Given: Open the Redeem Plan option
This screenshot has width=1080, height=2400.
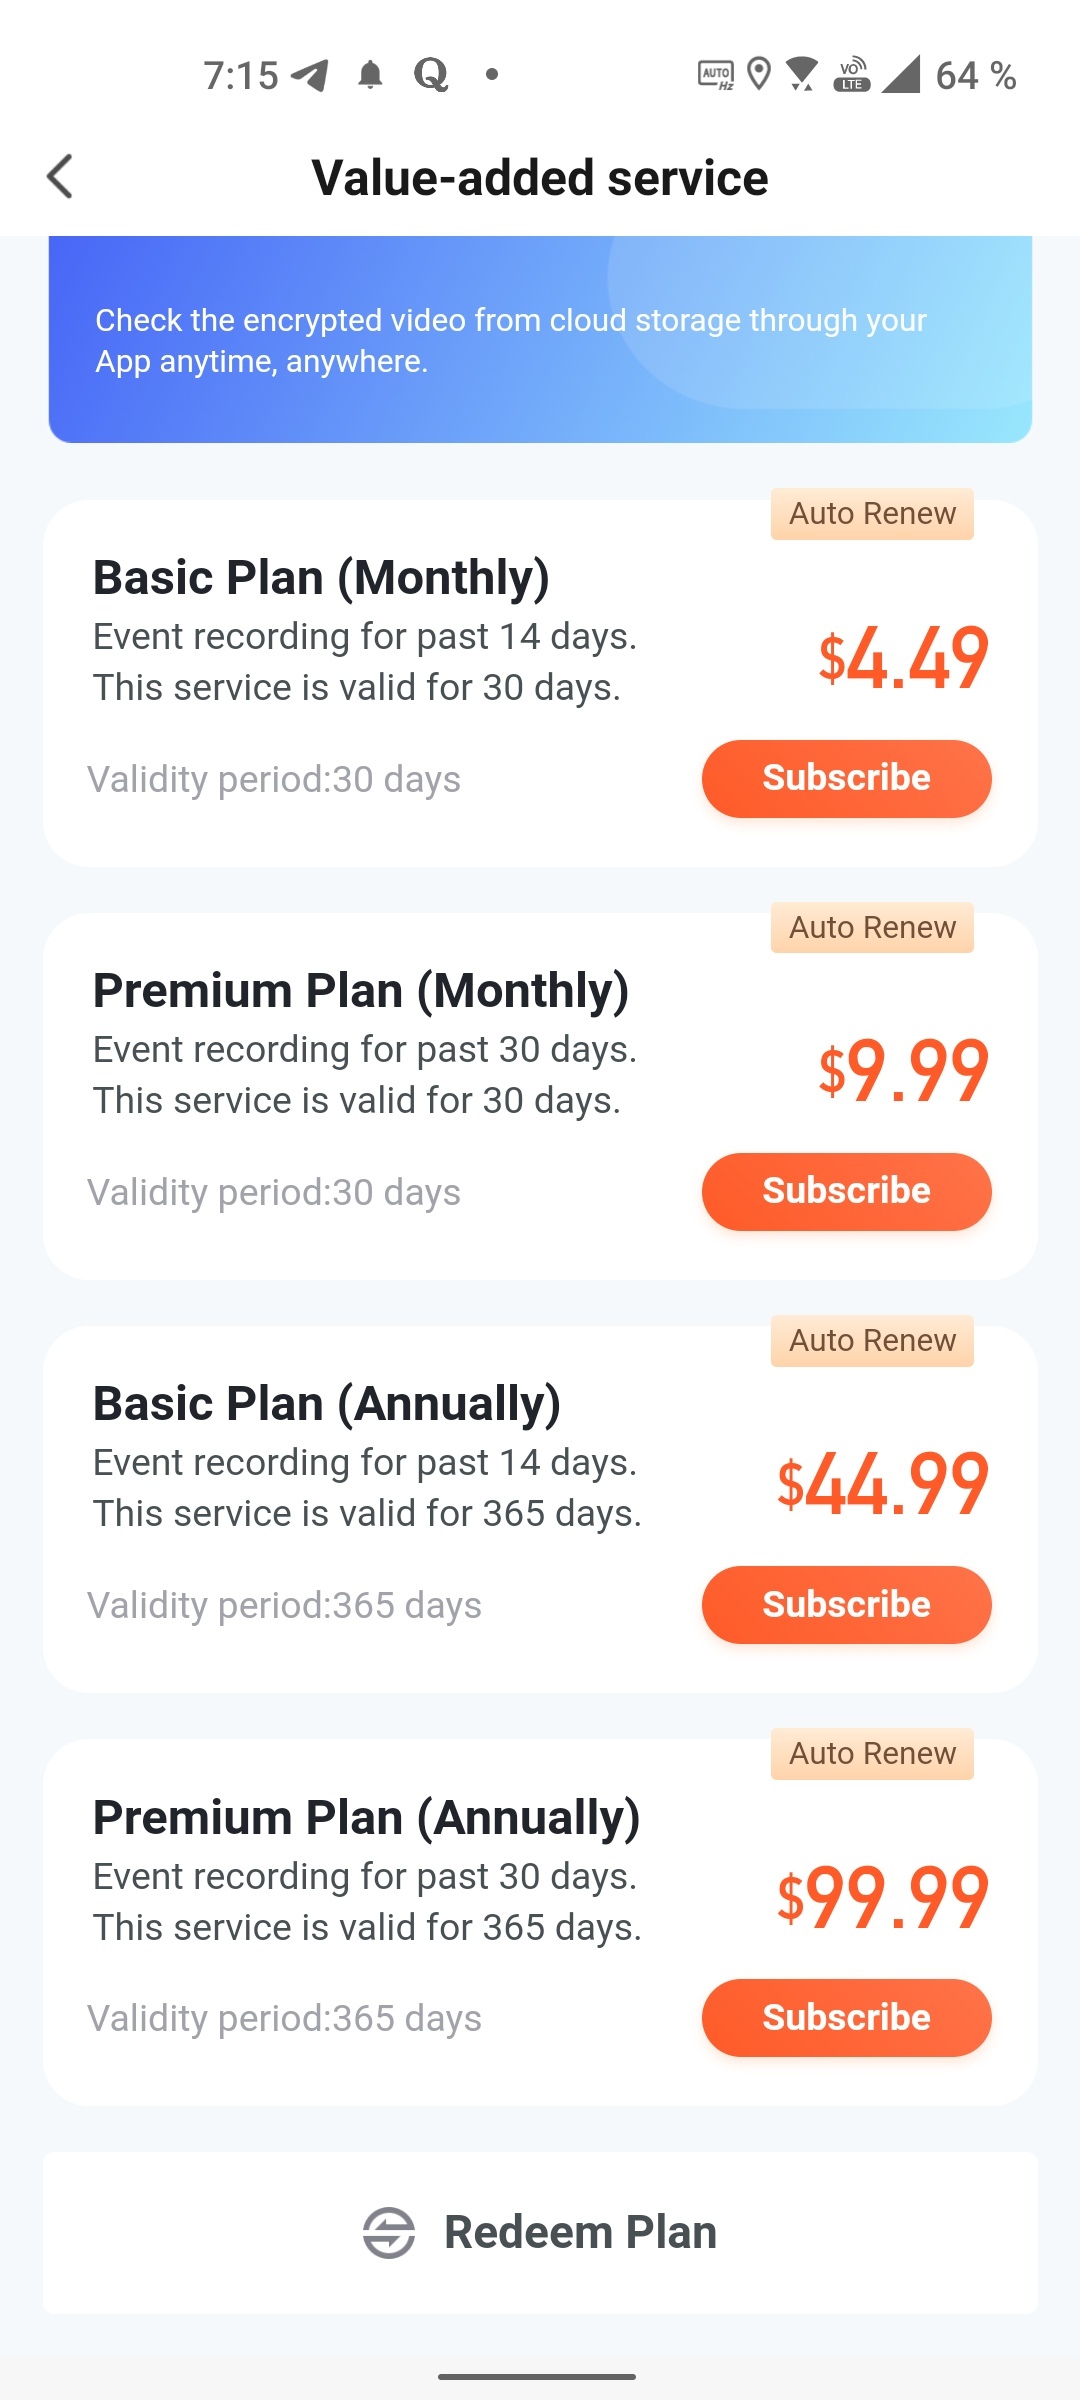Looking at the screenshot, I should 540,2232.
